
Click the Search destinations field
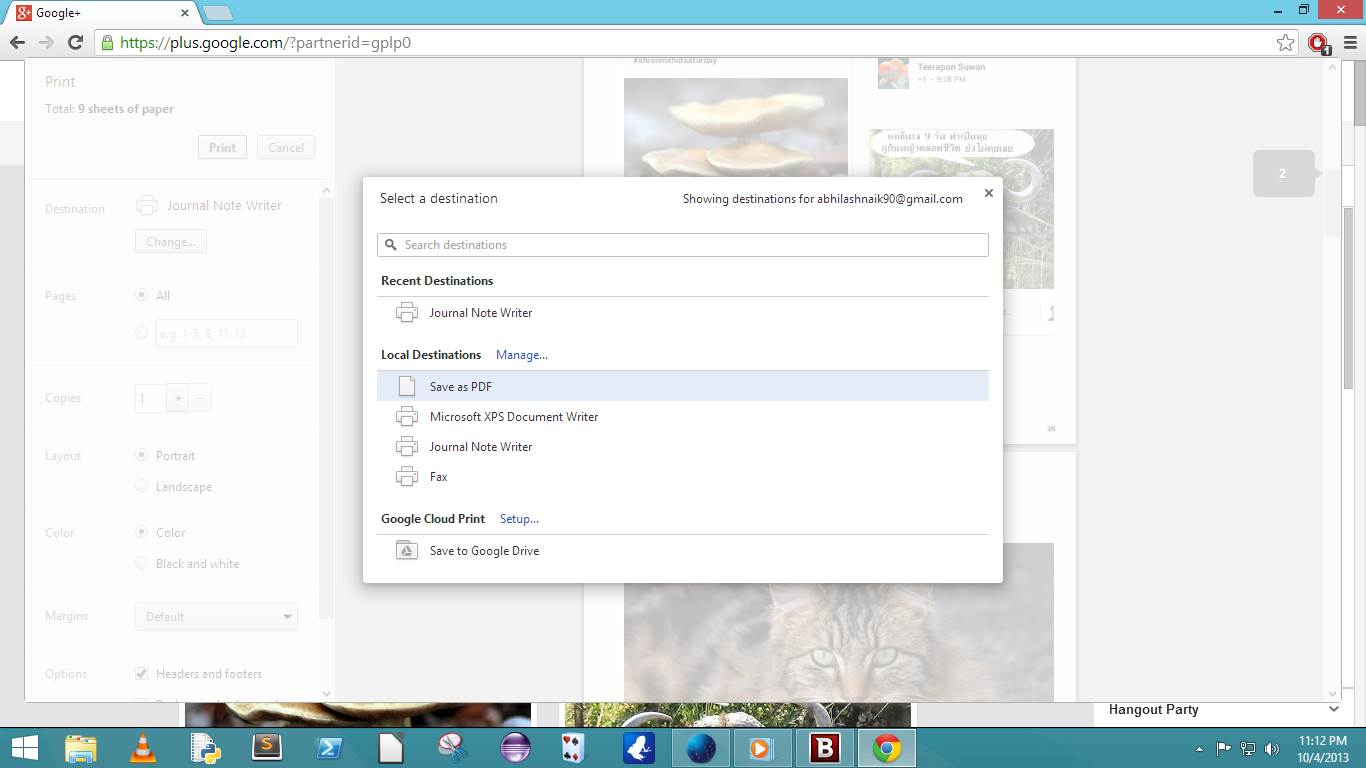pyautogui.click(x=683, y=245)
